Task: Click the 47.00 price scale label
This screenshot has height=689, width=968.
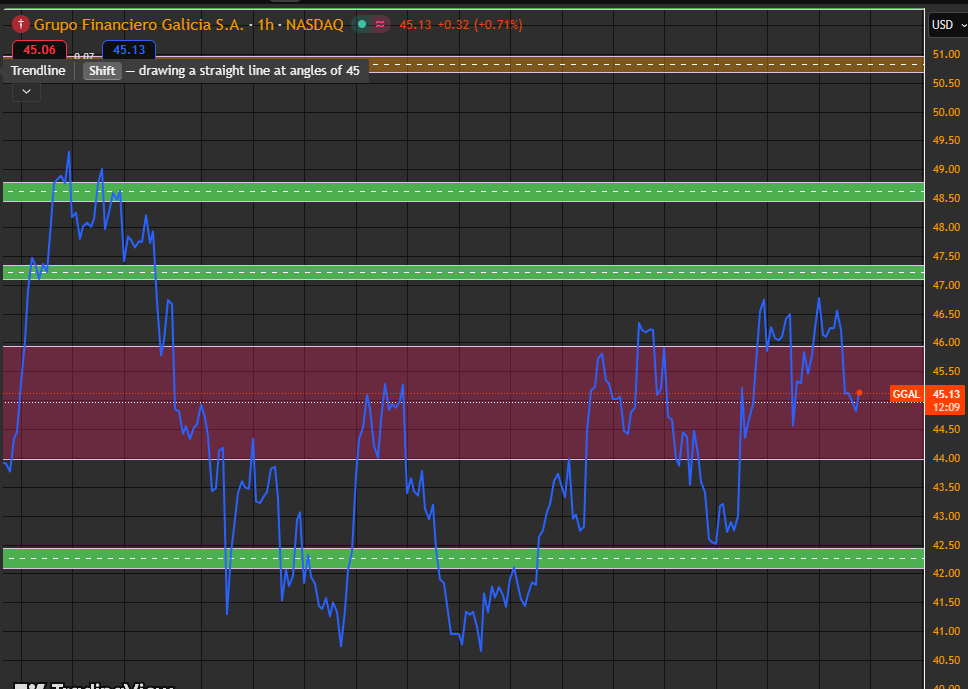Action: (x=946, y=285)
